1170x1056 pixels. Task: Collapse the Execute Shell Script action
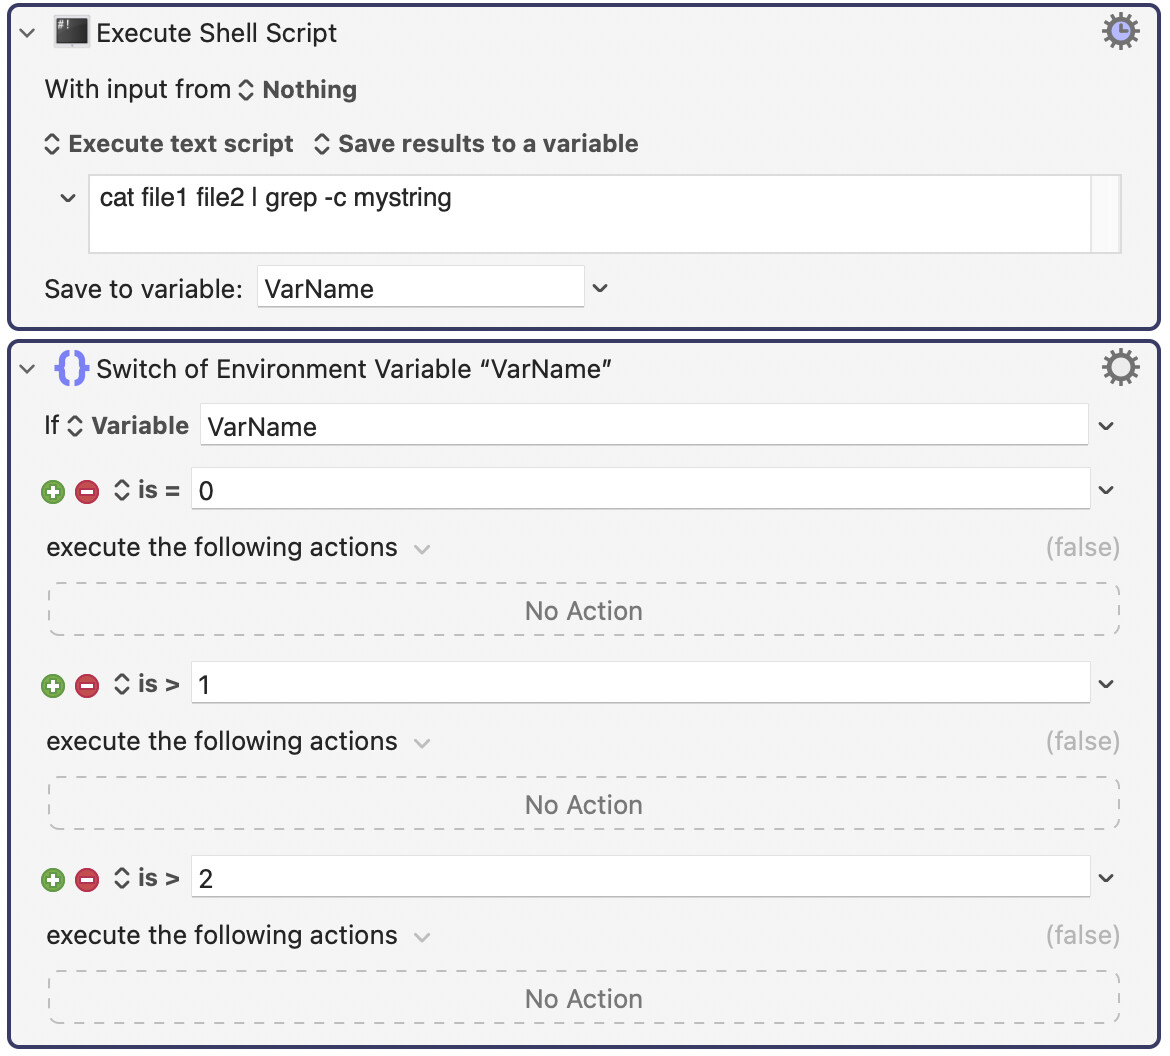click(x=28, y=33)
